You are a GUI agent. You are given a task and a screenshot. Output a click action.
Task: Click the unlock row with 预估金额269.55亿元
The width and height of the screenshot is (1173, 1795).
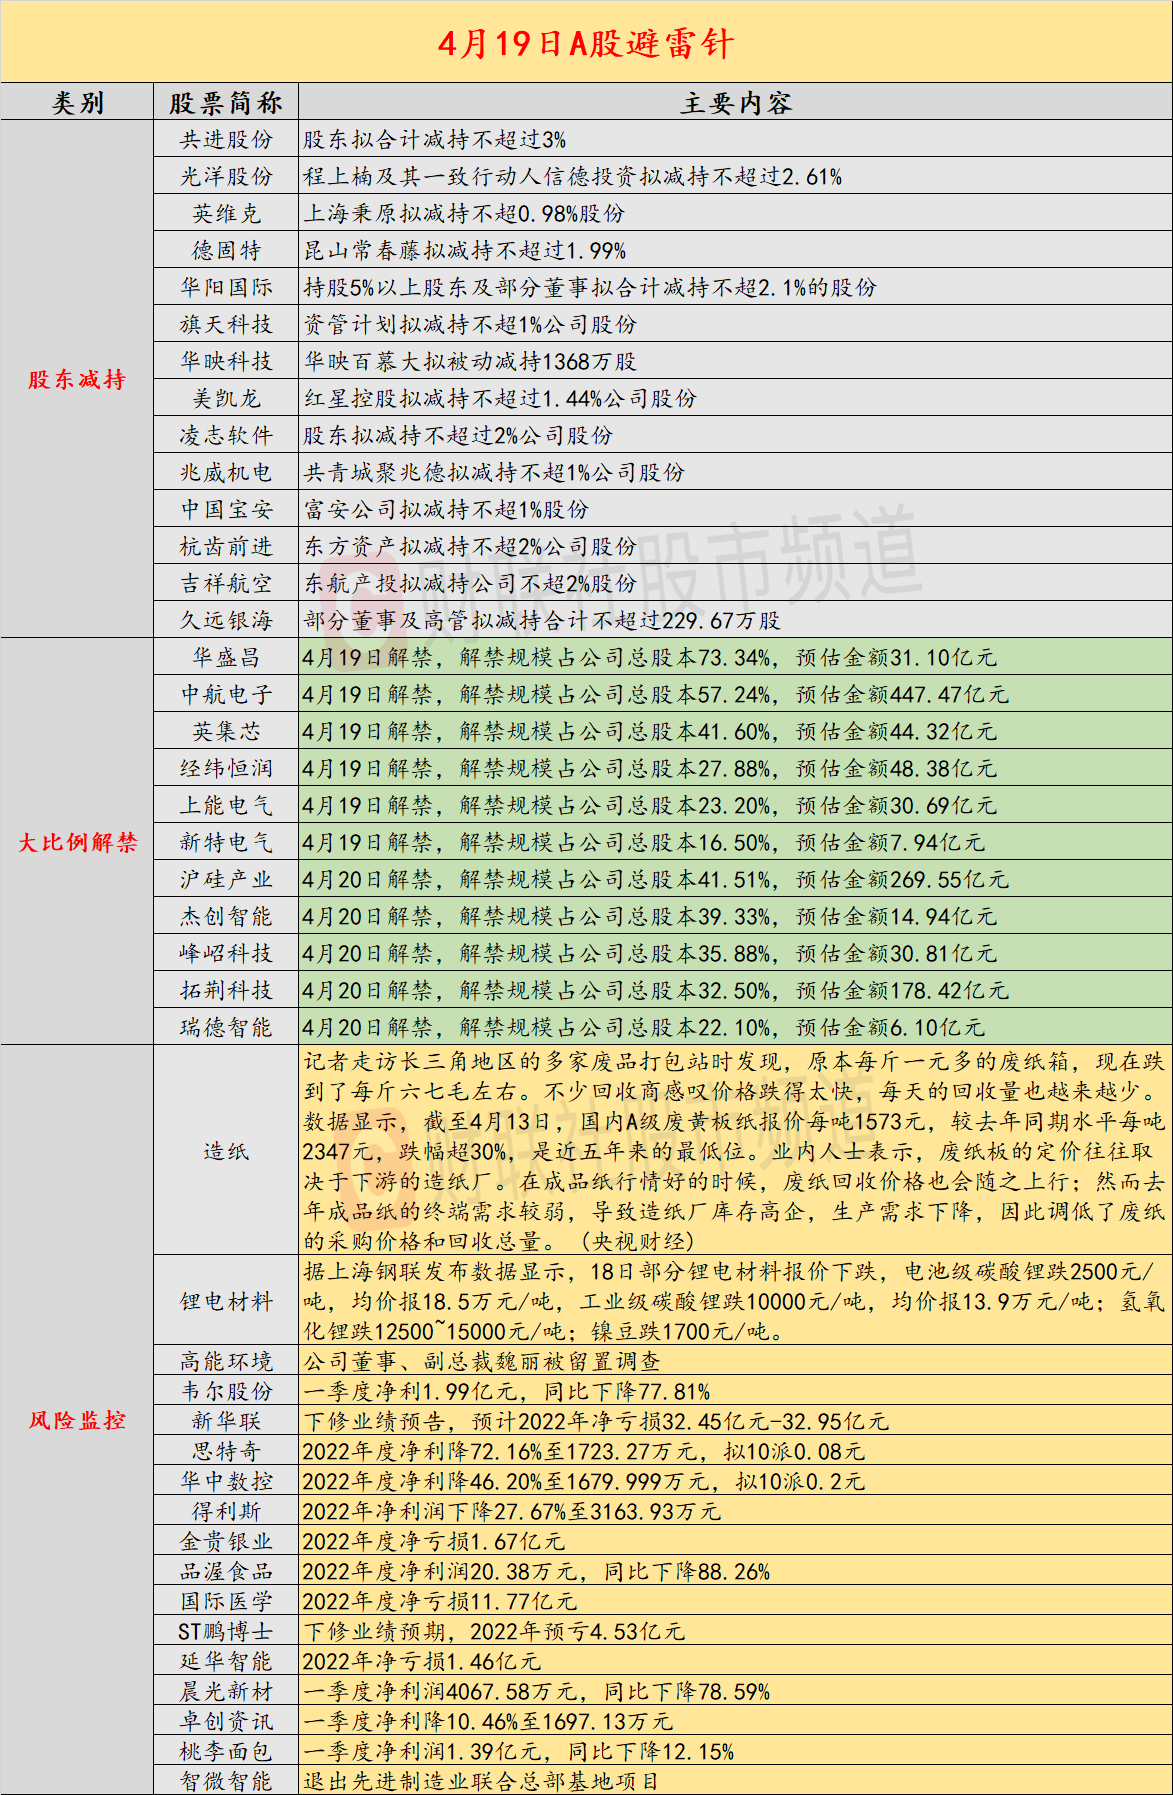pyautogui.click(x=735, y=879)
